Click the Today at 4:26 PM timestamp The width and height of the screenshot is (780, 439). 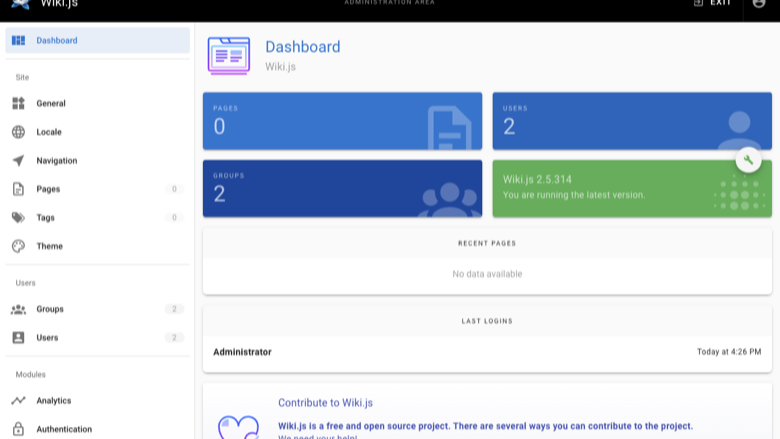coord(729,352)
